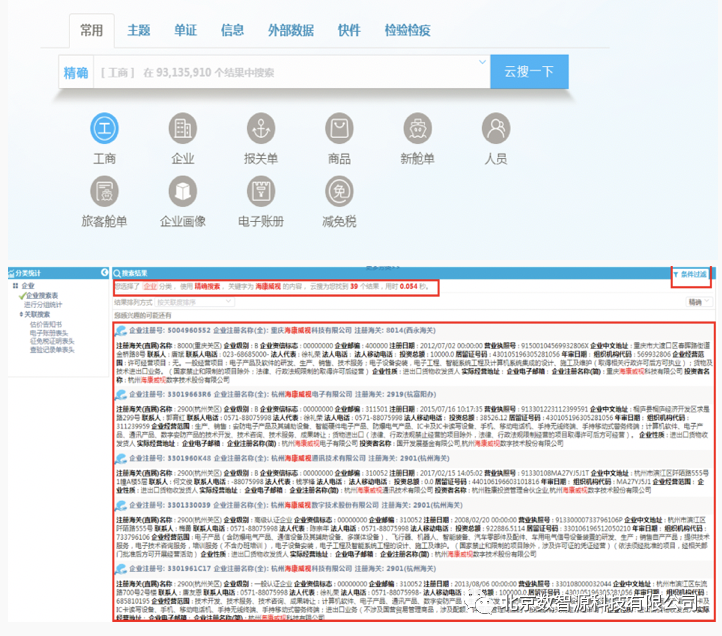Click the 精确 search mode label

(76, 72)
